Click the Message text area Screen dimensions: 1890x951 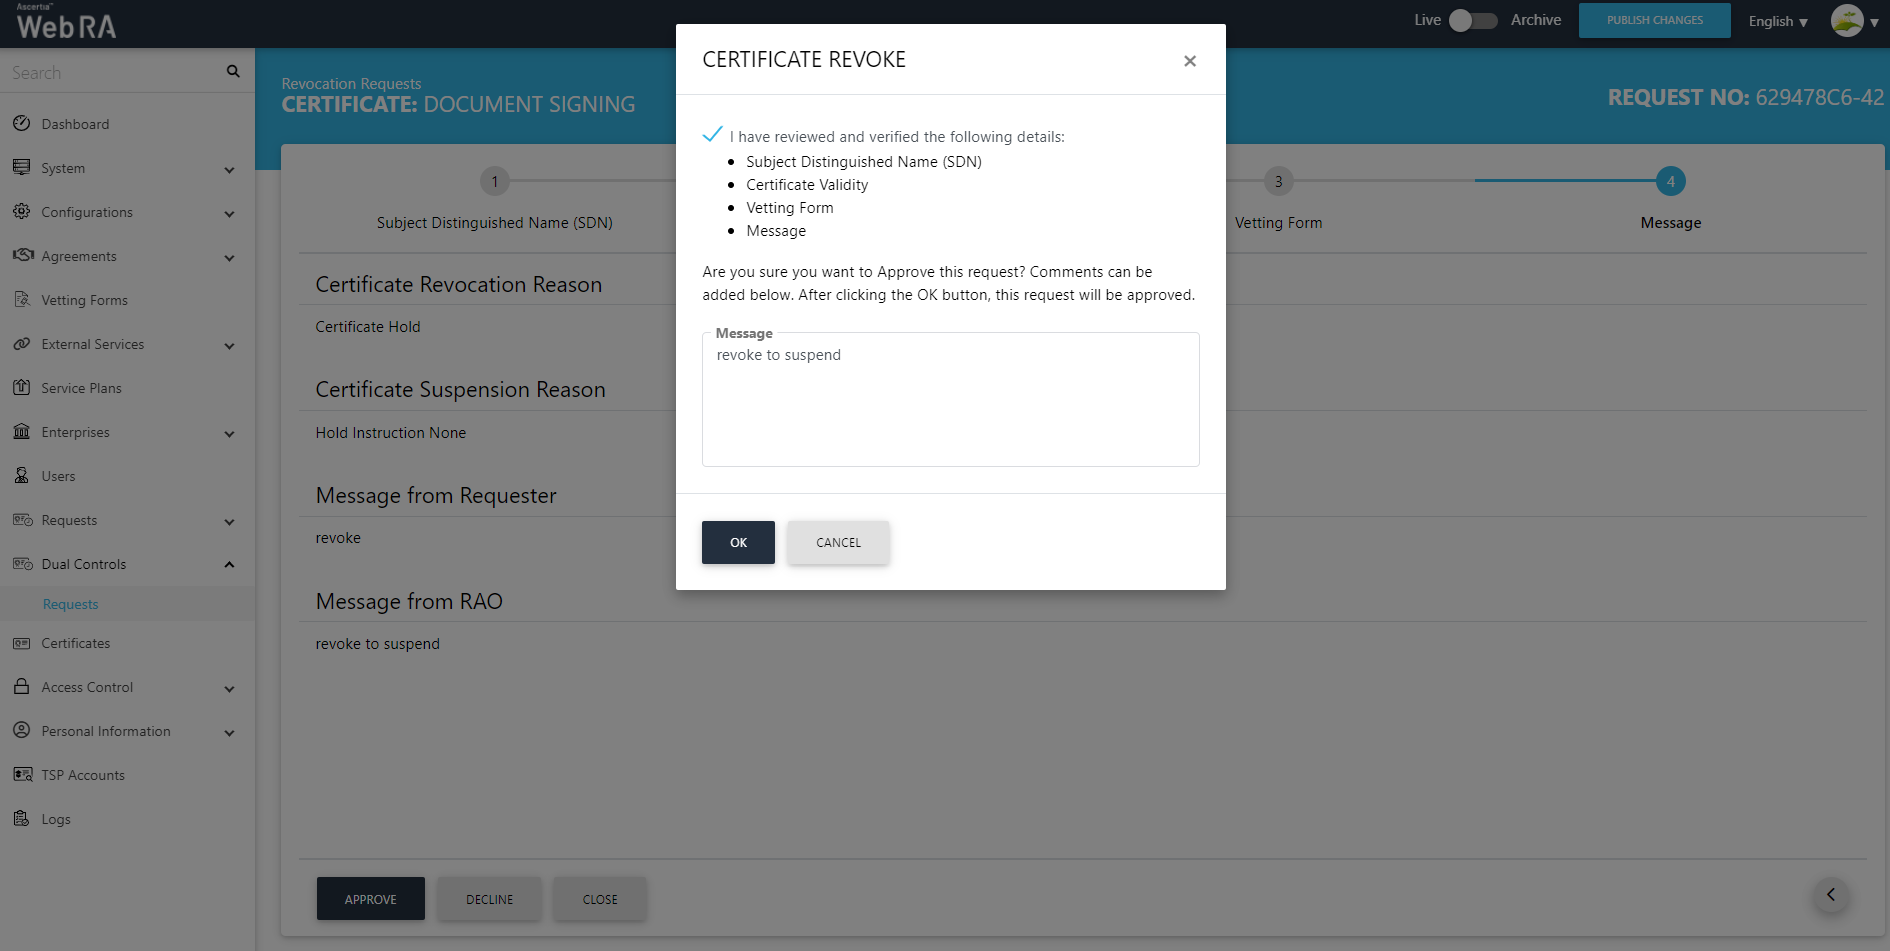point(950,405)
